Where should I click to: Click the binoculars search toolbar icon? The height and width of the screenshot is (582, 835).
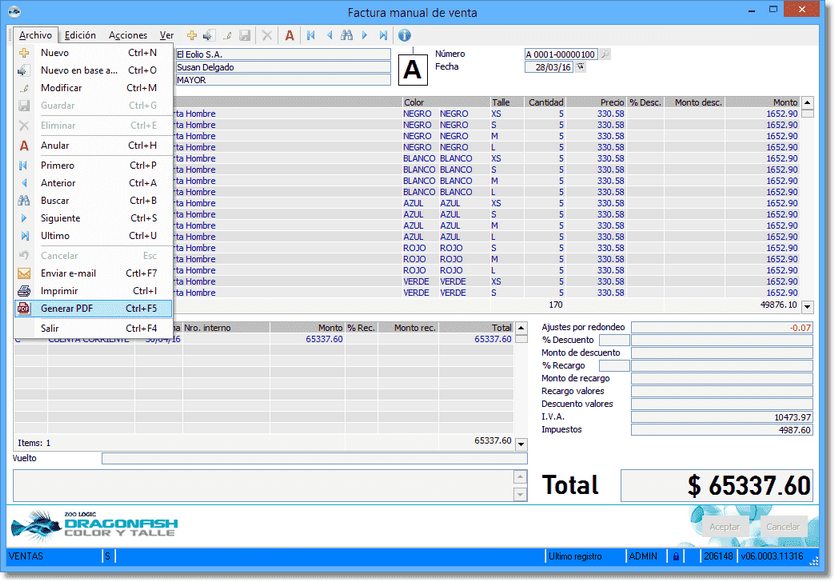pos(347,36)
